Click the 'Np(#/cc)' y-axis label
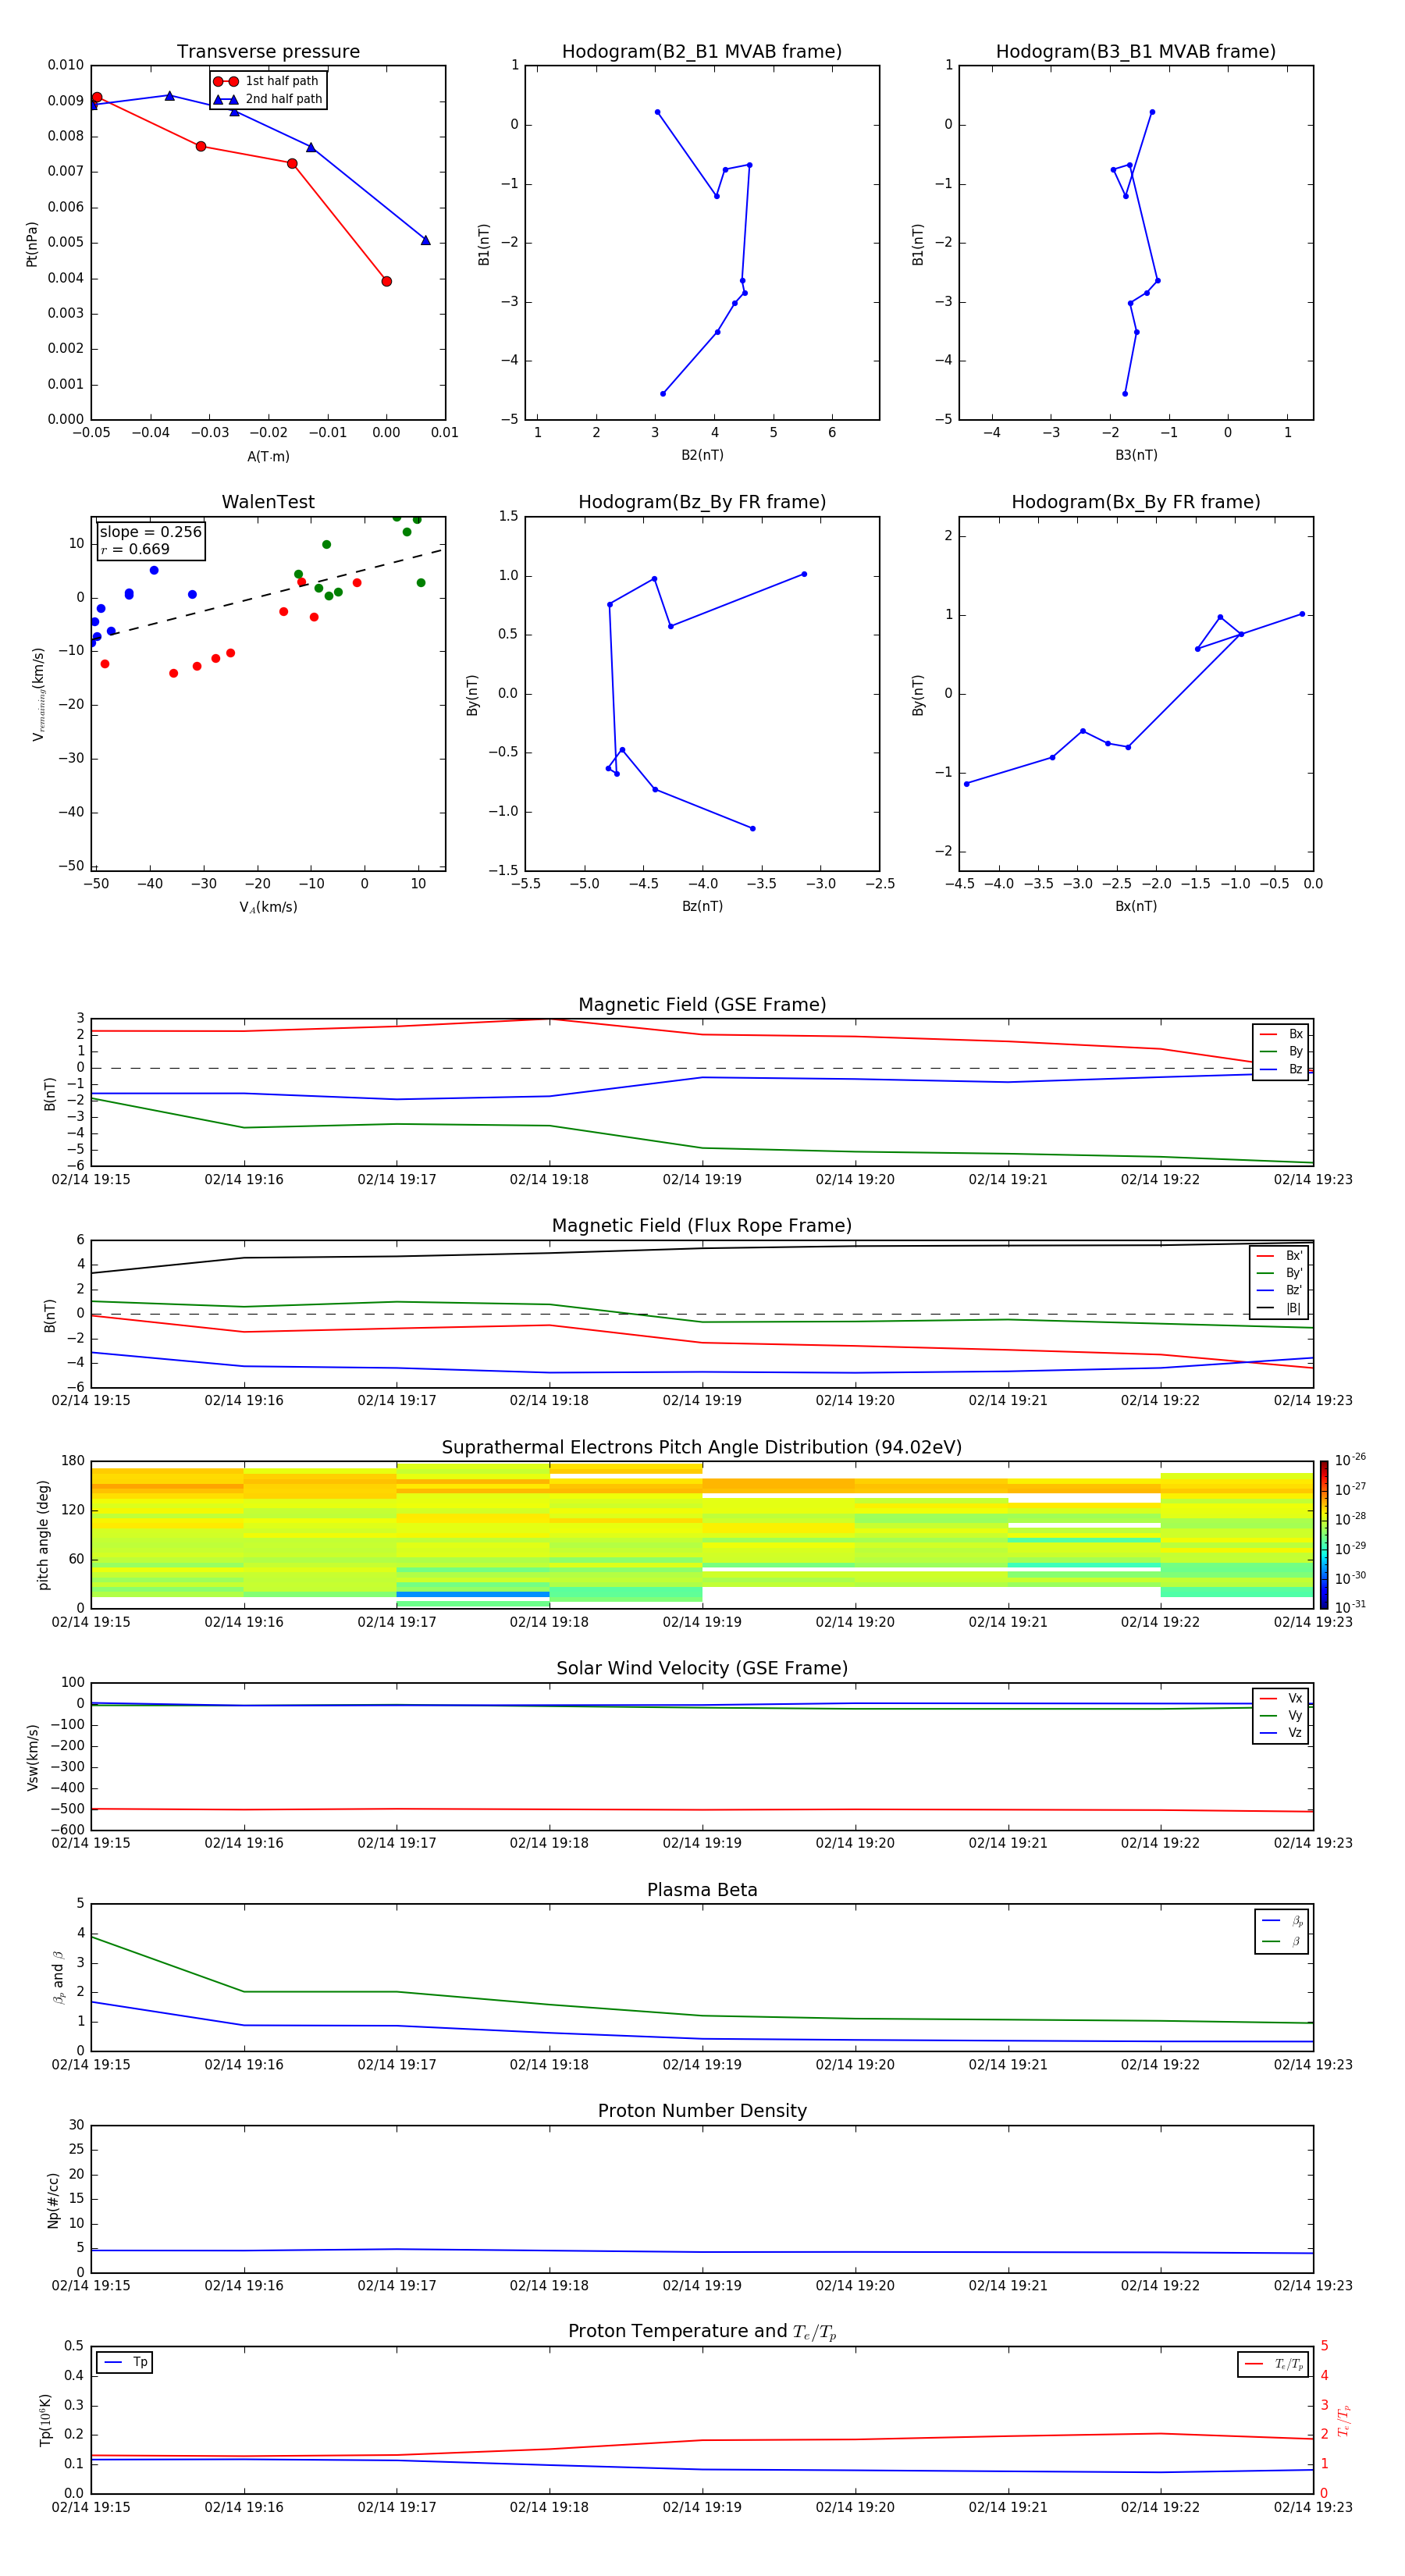 [x=53, y=2200]
